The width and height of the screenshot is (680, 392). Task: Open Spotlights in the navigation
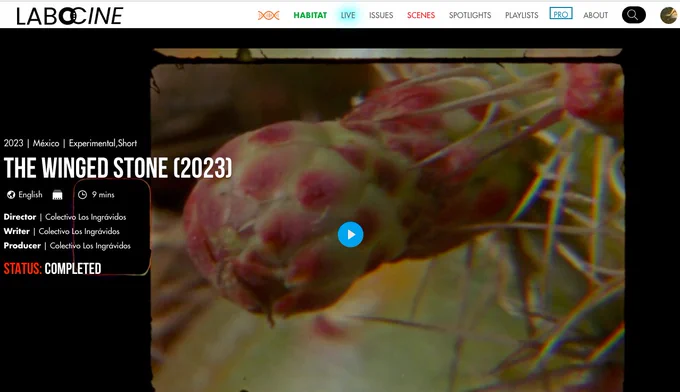[x=470, y=15]
